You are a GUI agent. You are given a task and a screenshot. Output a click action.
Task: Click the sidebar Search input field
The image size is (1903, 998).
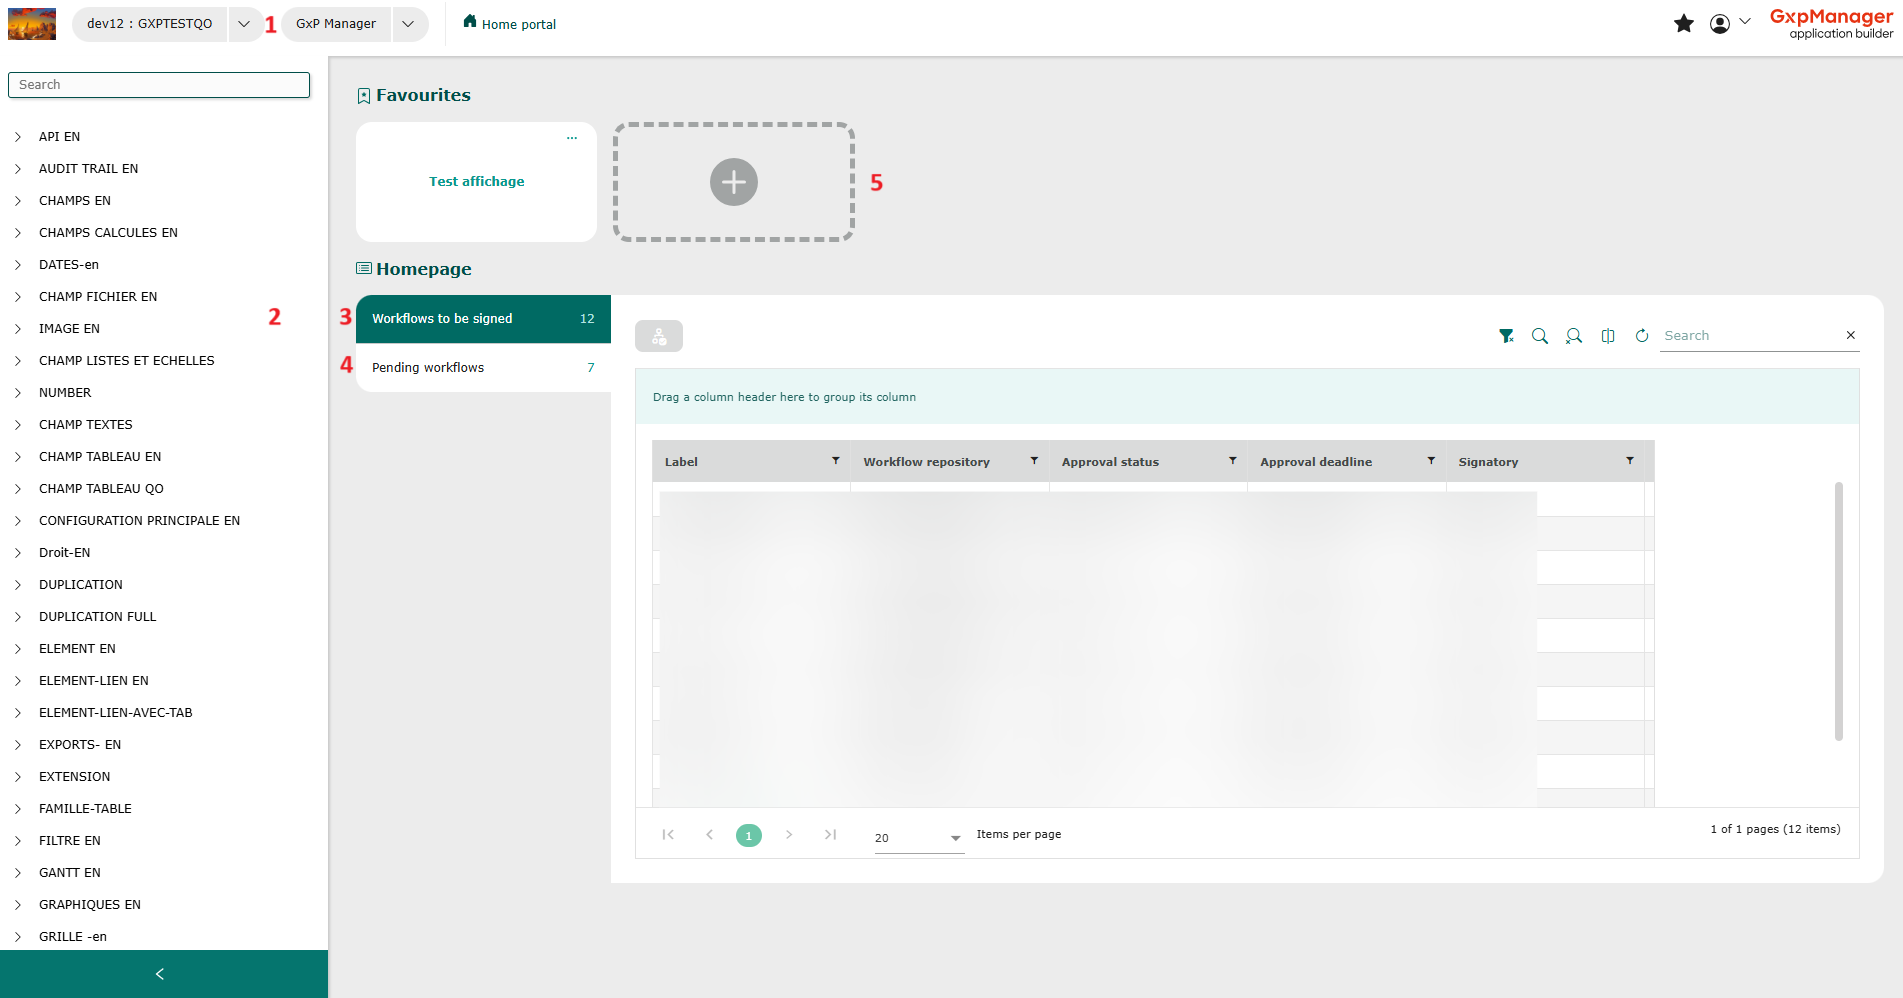point(159,85)
